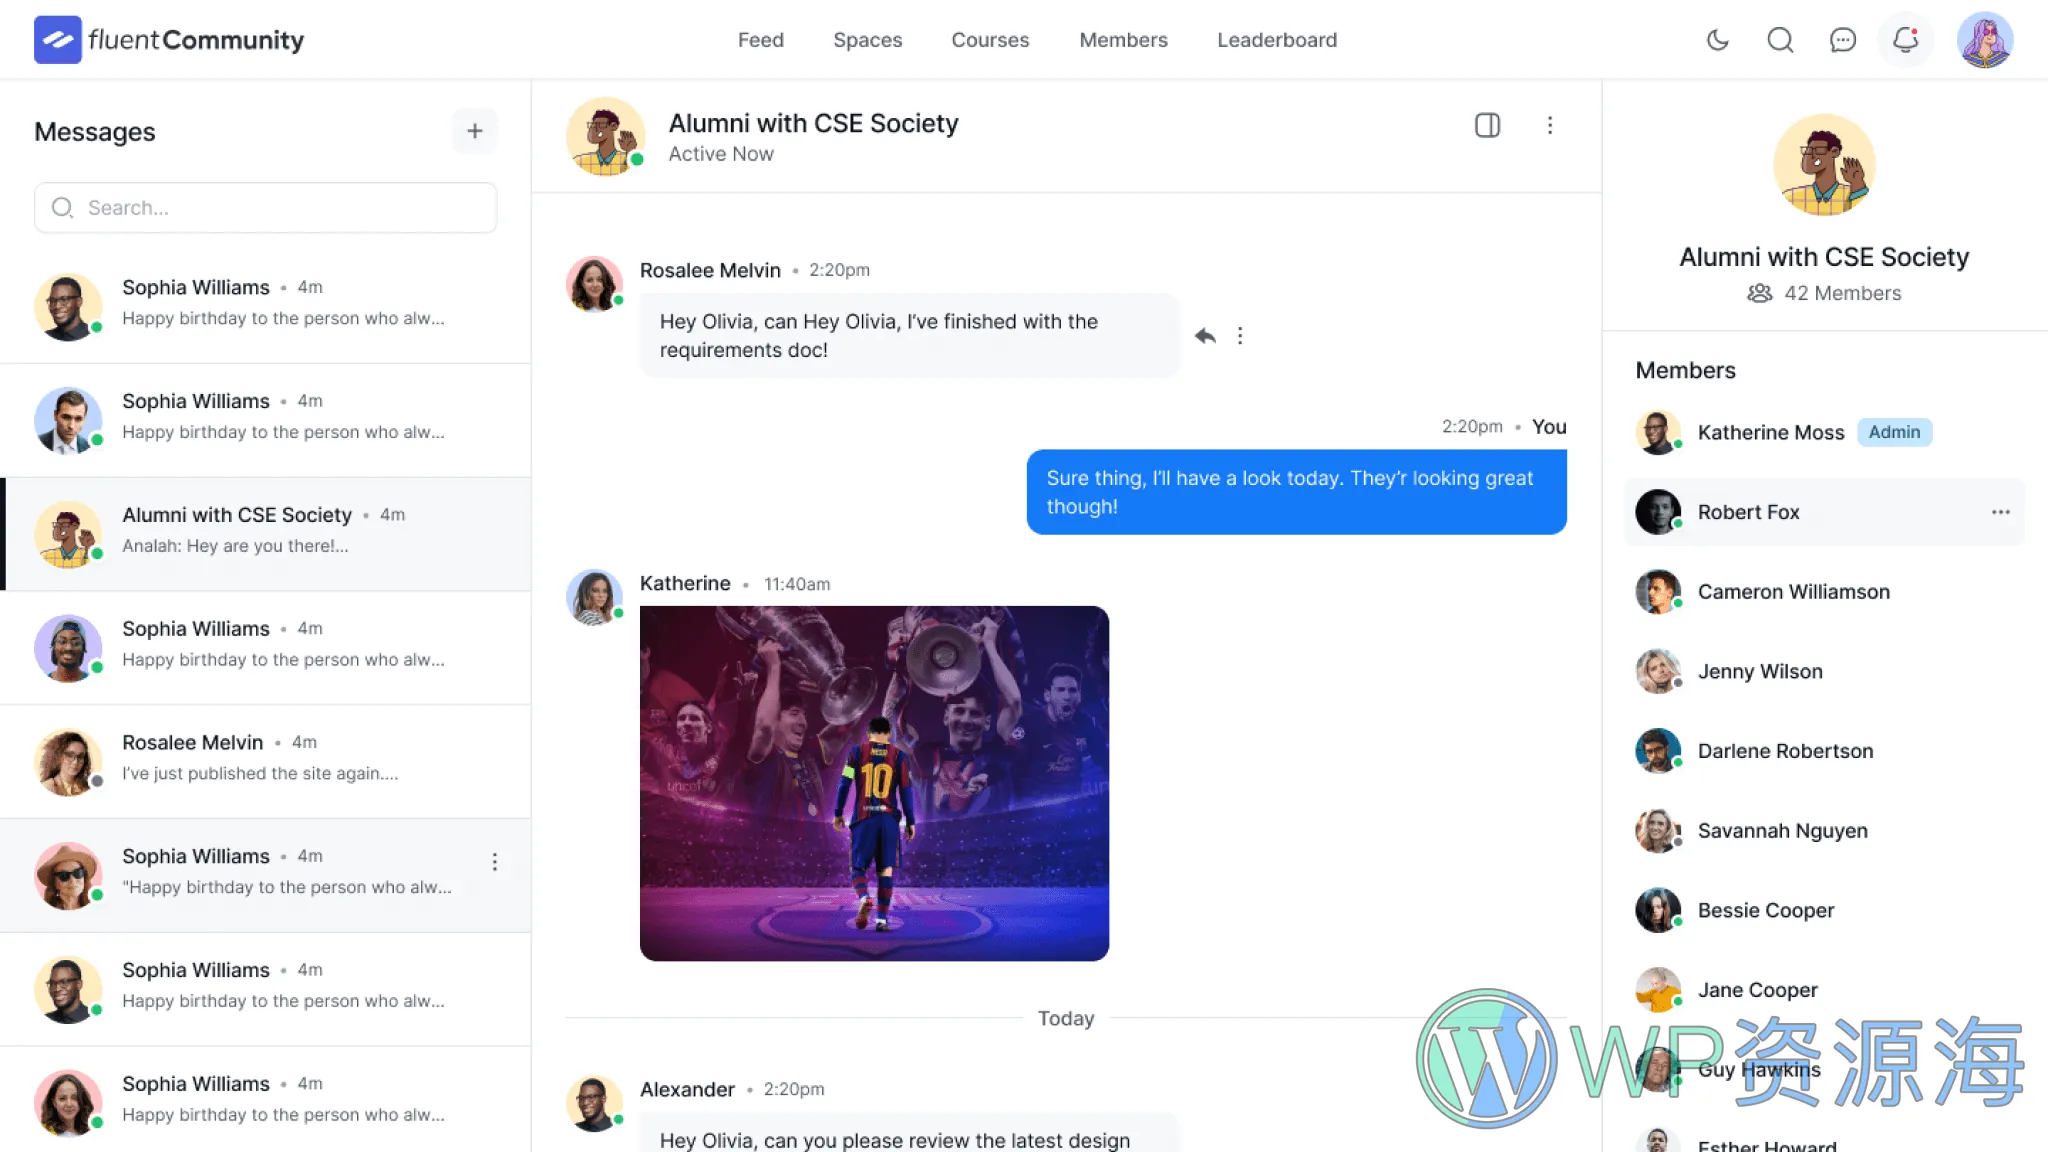2048x1152 pixels.
Task: Go to the Feed tab
Action: (761, 40)
